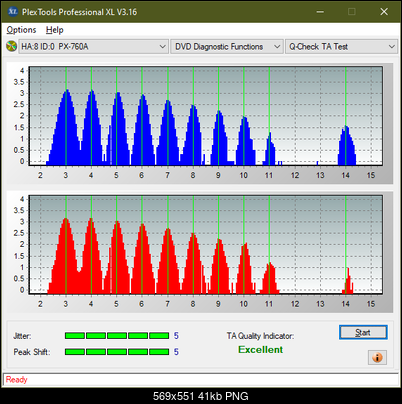Click the red histogram peak at 14

348,281
